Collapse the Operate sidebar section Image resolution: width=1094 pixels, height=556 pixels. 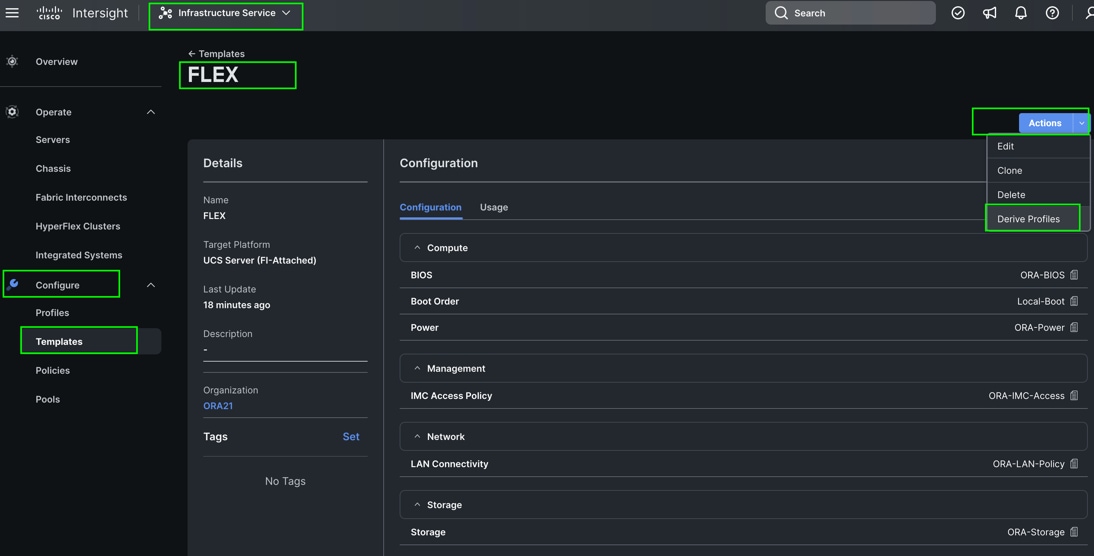coord(151,112)
